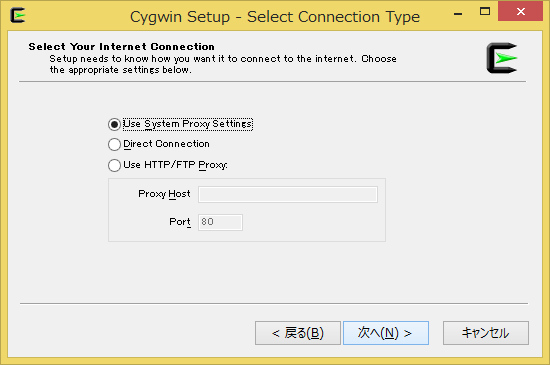This screenshot has height=365, width=550.
Task: Click the Cygwin icon in title bar
Action: 18,15
